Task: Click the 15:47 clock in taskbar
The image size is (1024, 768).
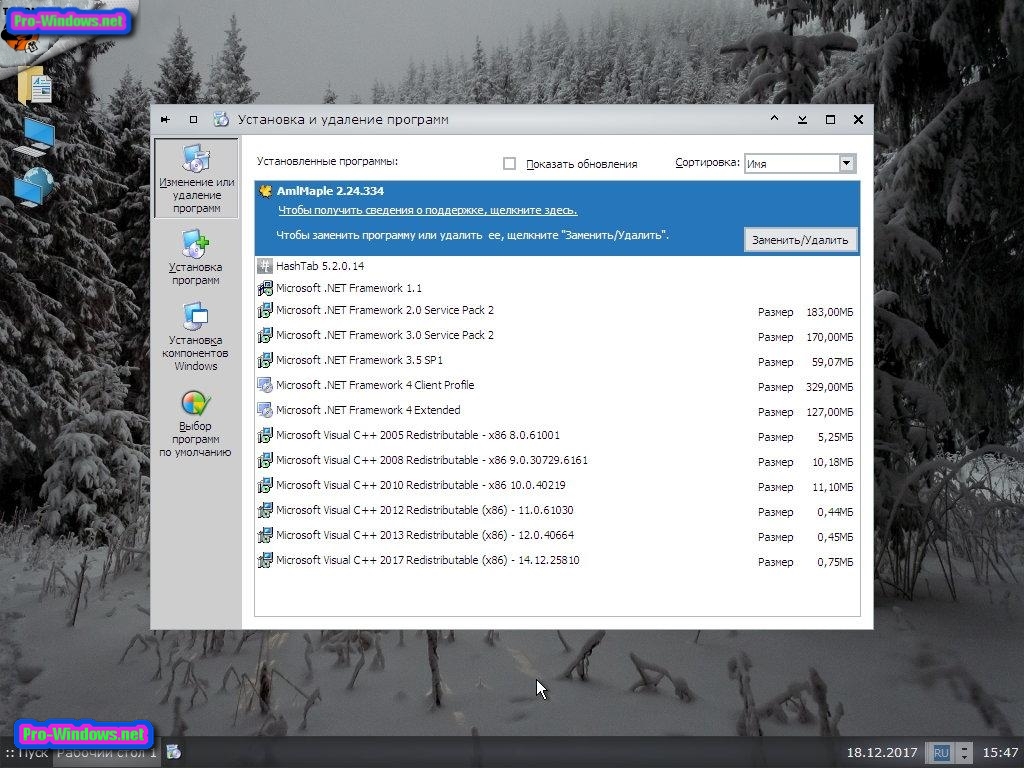Action: [x=1000, y=753]
